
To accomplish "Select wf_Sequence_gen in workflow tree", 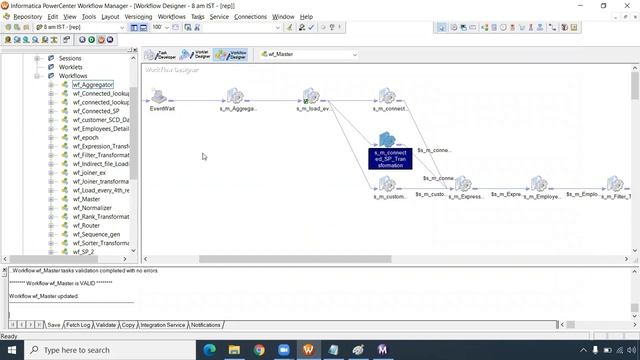I will click(96, 234).
